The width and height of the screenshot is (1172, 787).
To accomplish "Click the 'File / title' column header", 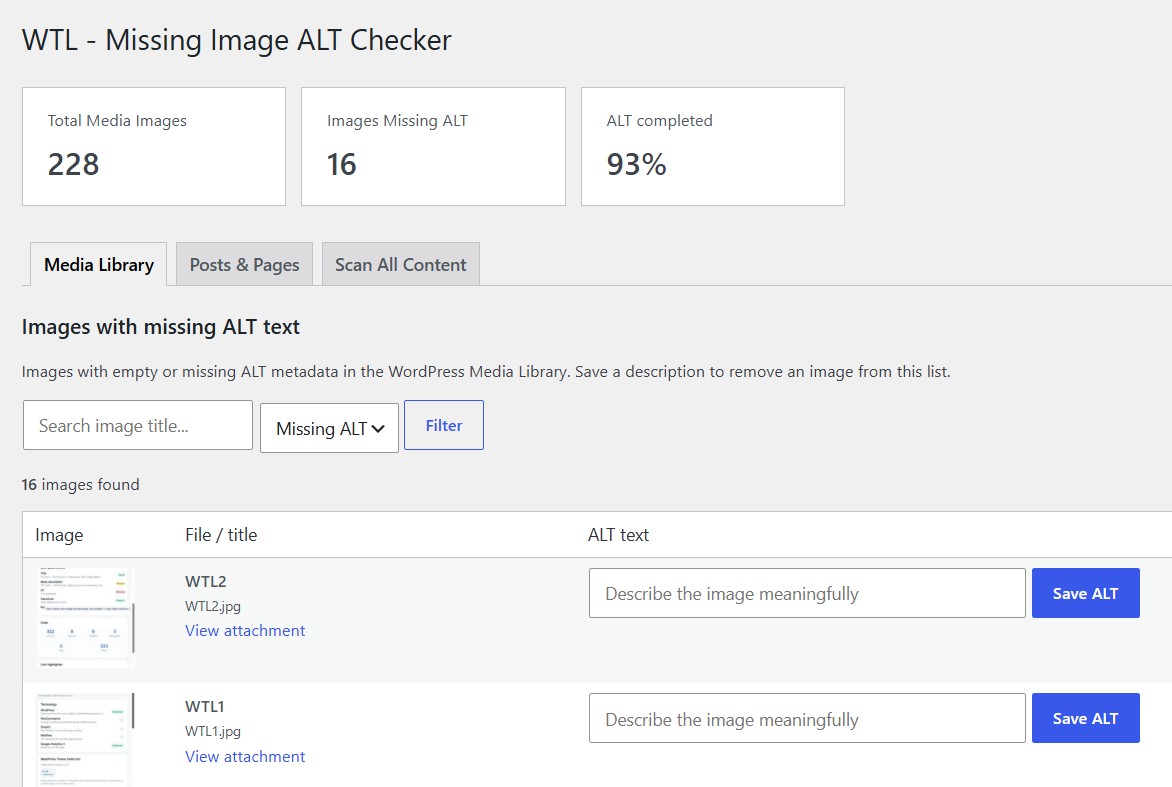I will [221, 535].
